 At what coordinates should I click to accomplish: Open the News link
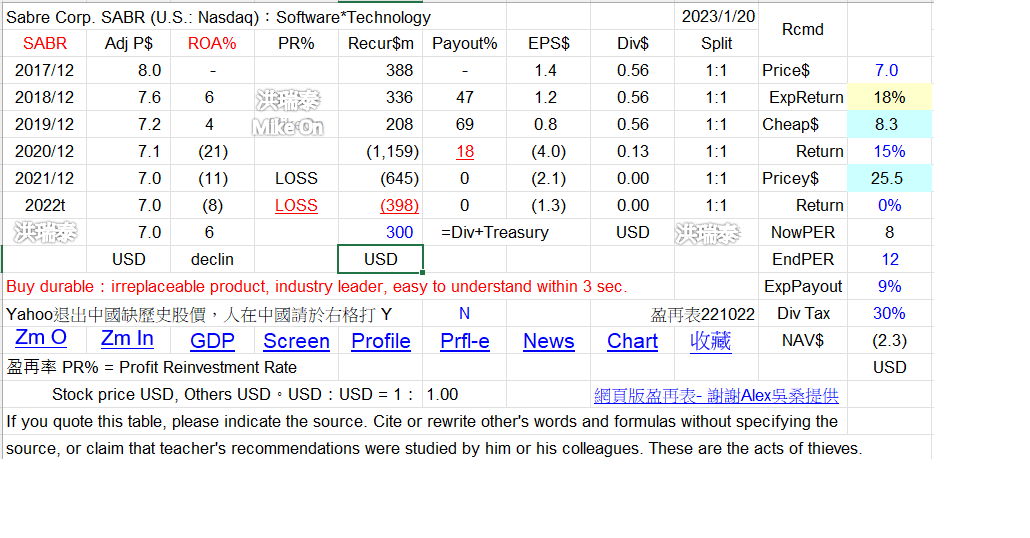pos(549,341)
